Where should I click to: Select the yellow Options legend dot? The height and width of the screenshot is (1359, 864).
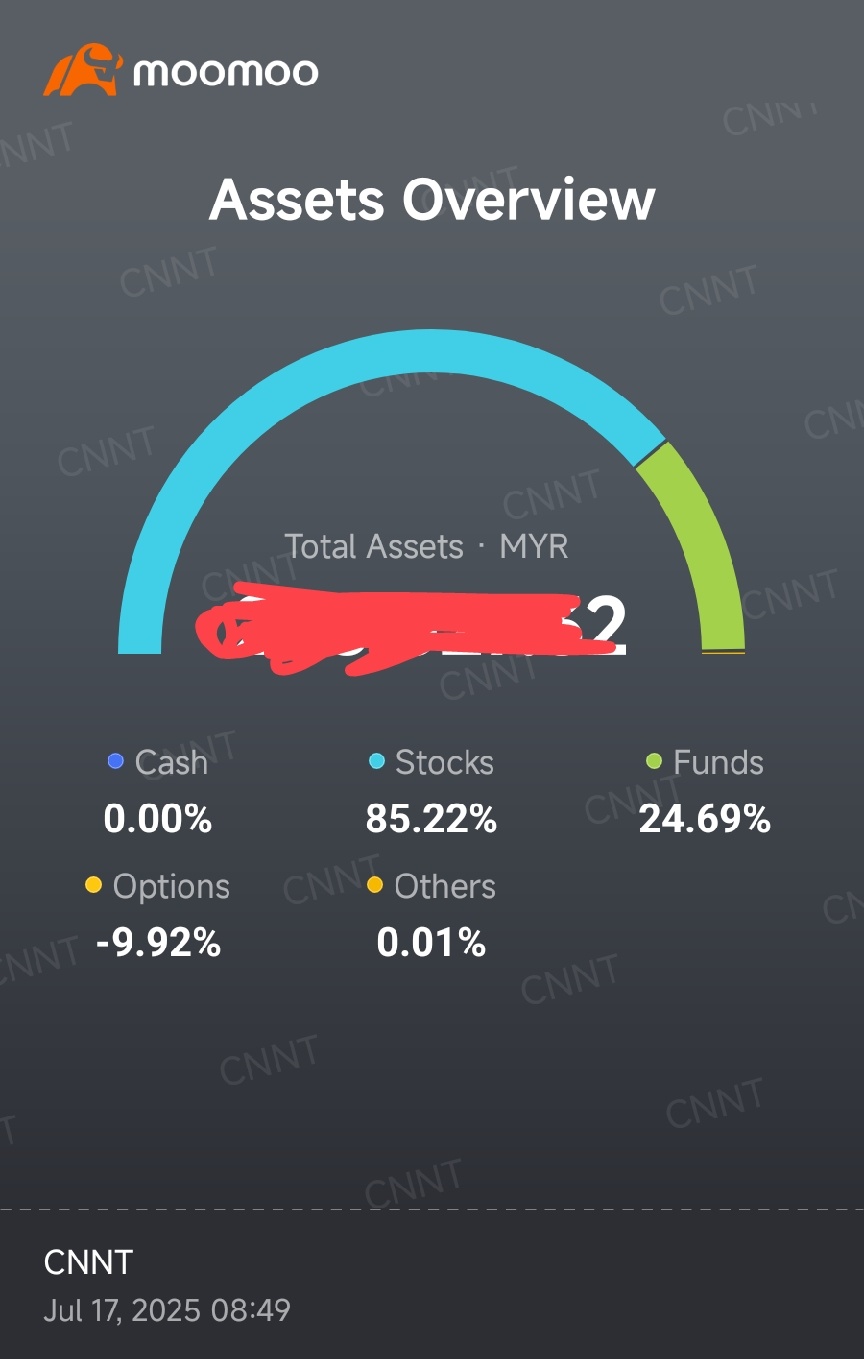click(94, 885)
